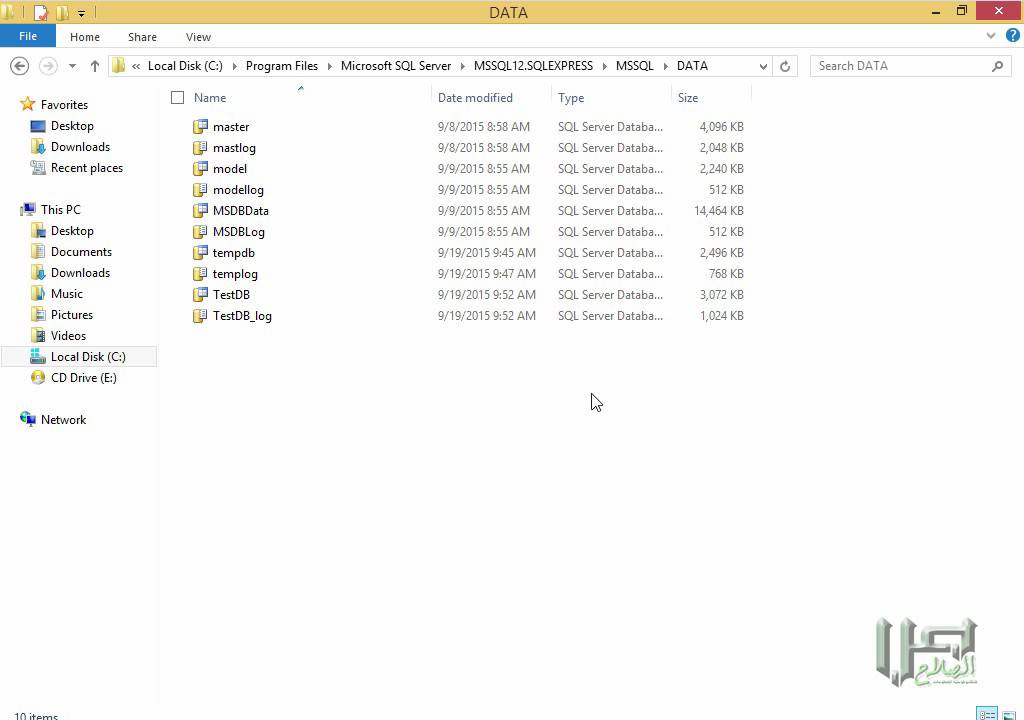This screenshot has height=720, width=1024.
Task: Click the 9/19/2015 9:47 AM date cell
Action: click(x=487, y=274)
